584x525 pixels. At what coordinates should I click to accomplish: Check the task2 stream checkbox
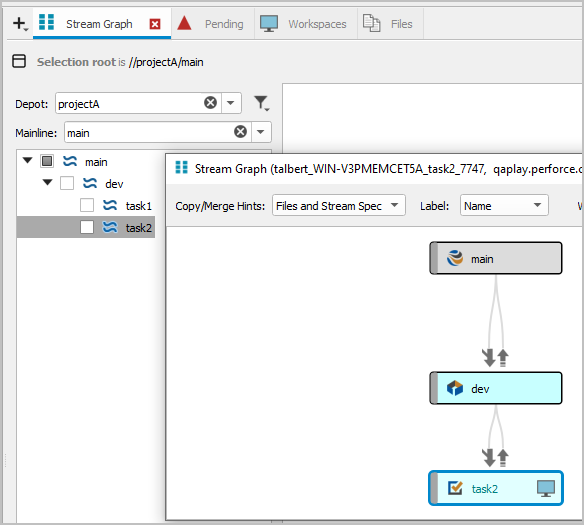click(x=87, y=227)
